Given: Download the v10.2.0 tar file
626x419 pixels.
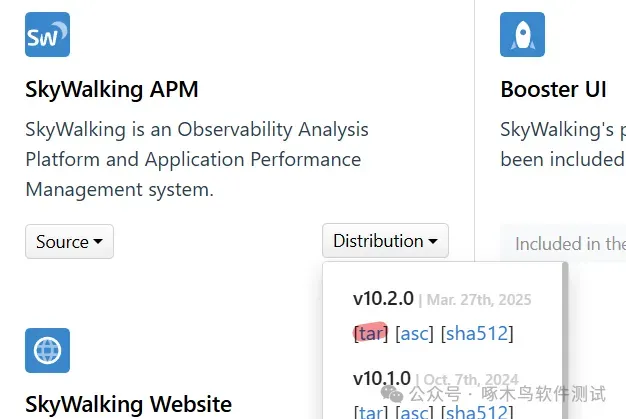Looking at the screenshot, I should coord(371,333).
